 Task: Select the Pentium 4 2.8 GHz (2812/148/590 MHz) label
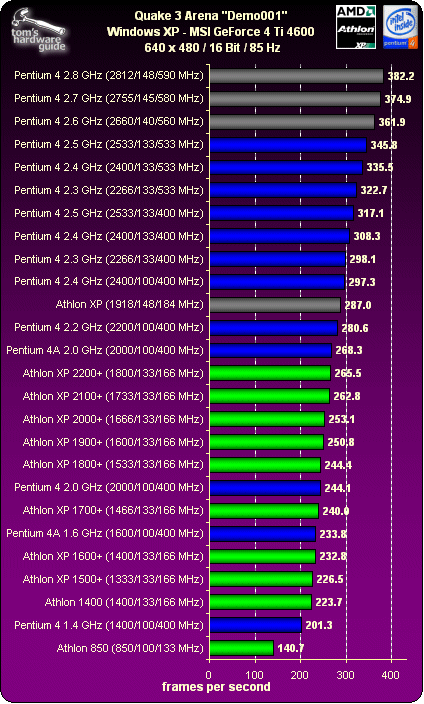click(109, 75)
